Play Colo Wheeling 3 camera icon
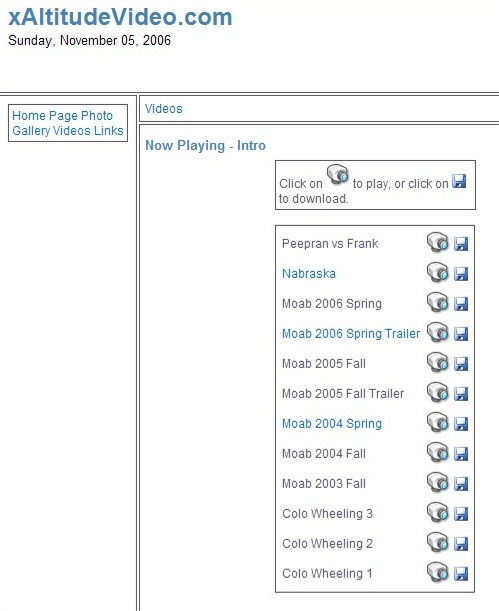Viewport: 499px width, 611px height. point(438,512)
